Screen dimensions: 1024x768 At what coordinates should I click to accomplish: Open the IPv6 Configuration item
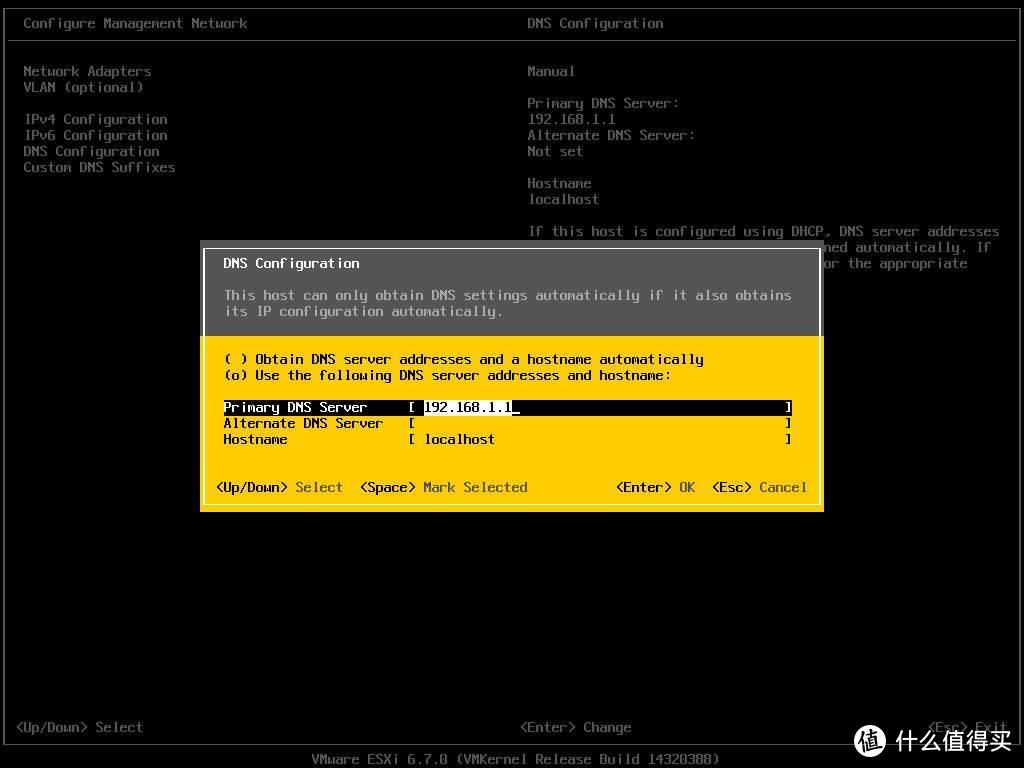point(95,135)
